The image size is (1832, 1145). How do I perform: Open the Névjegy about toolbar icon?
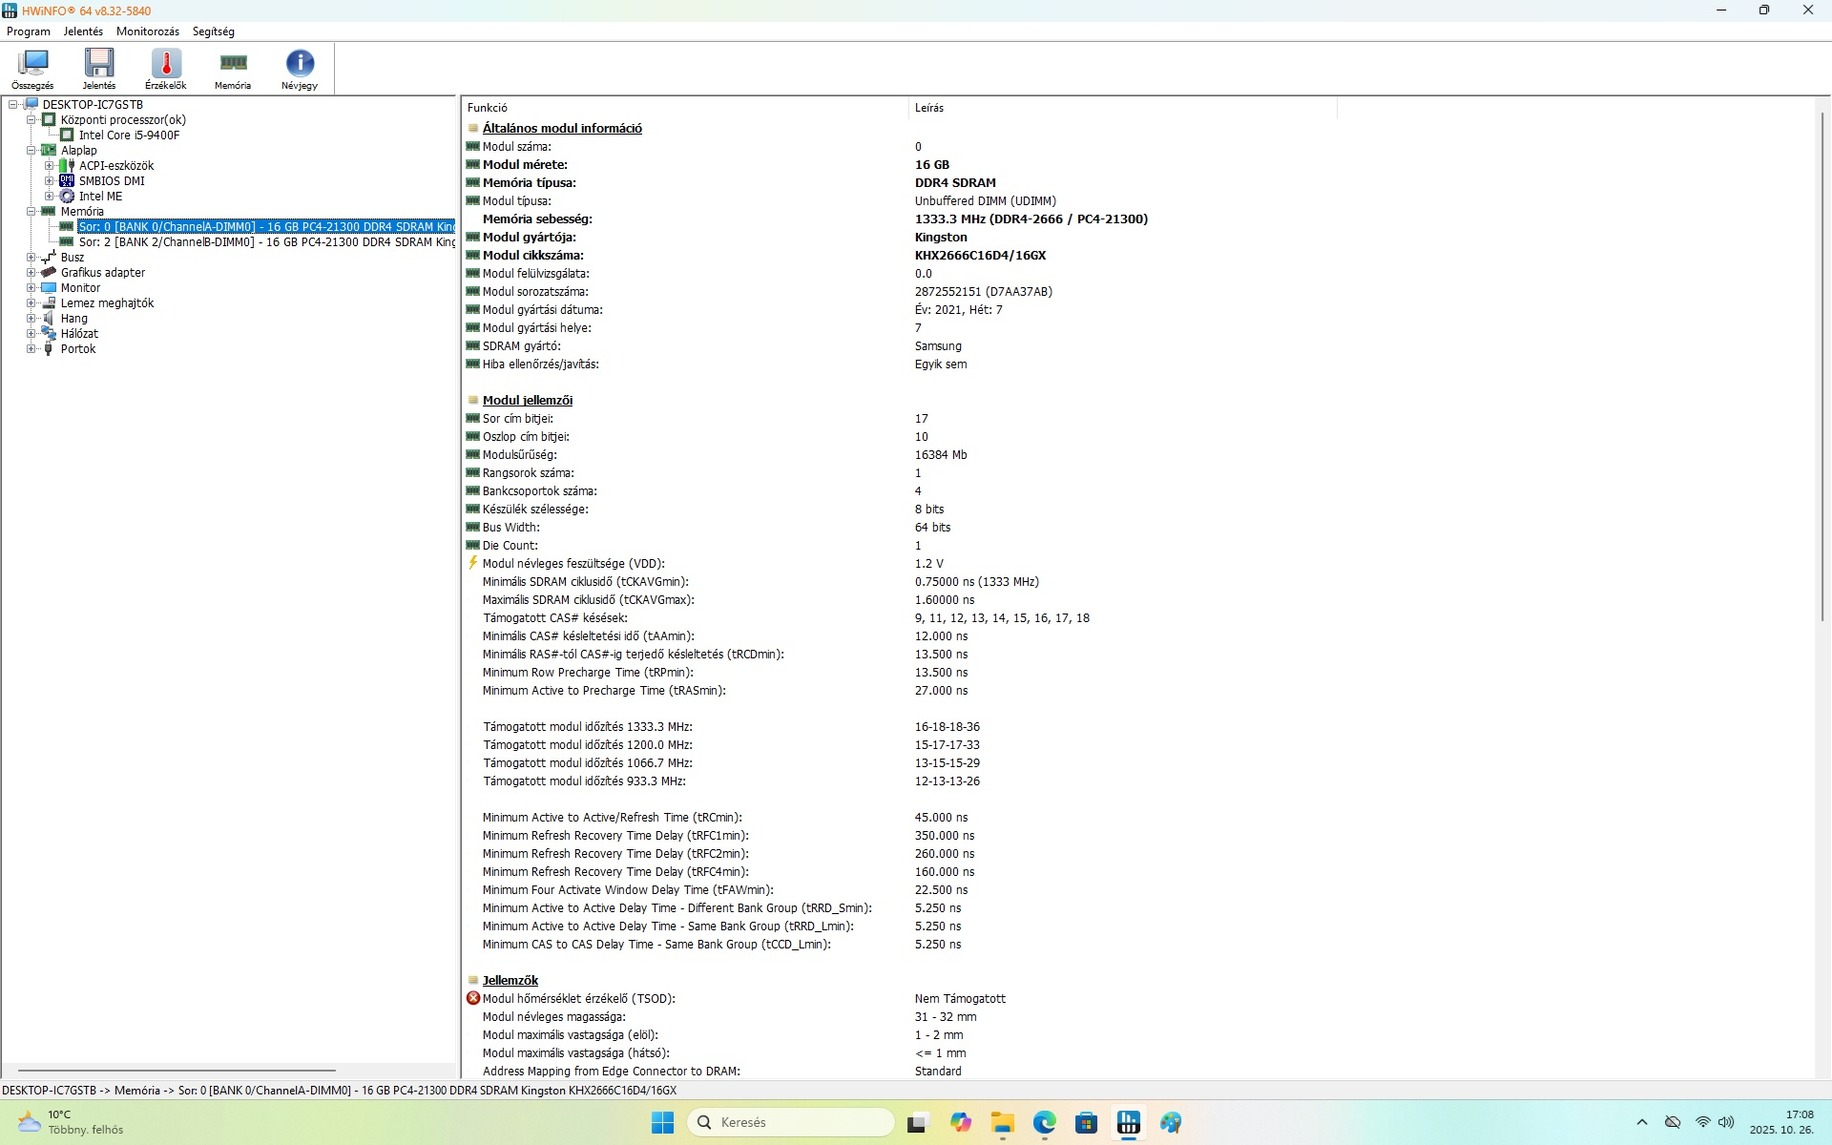pyautogui.click(x=299, y=69)
